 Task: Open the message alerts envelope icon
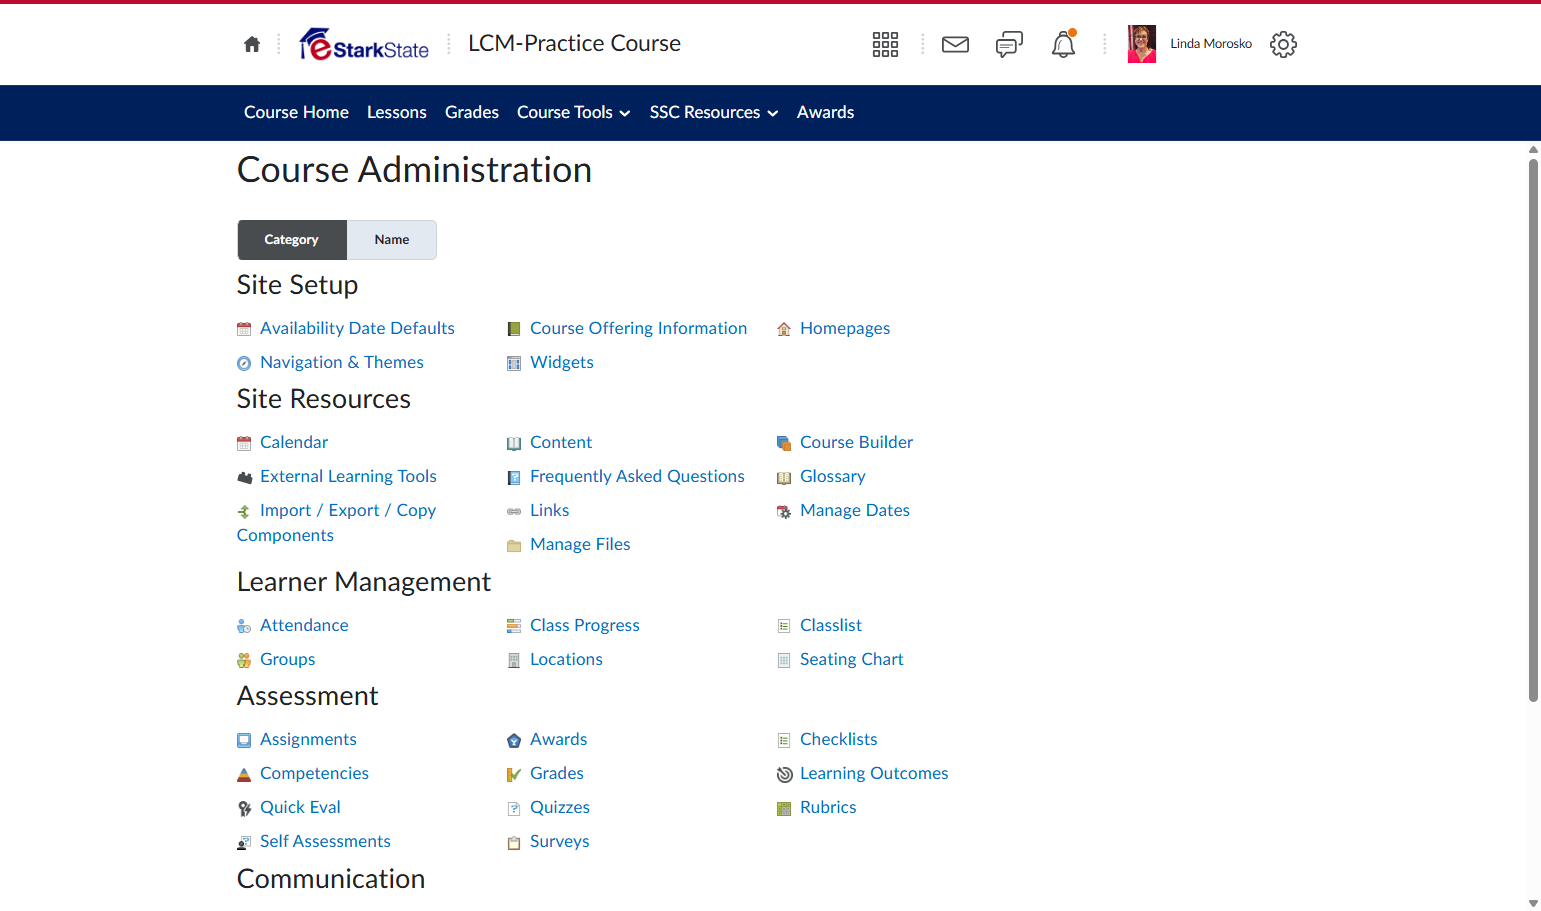[955, 44]
